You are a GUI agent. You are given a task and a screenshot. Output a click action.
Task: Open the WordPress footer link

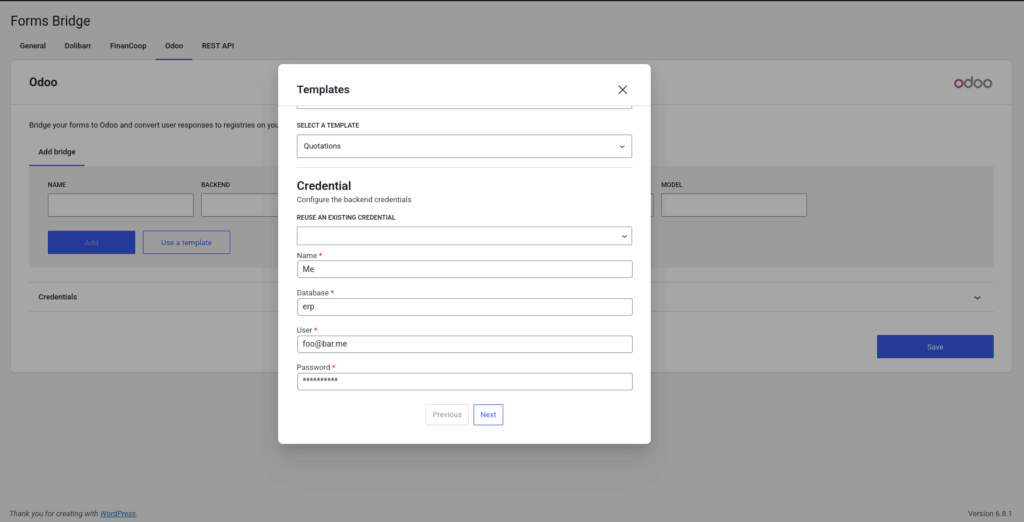point(118,514)
